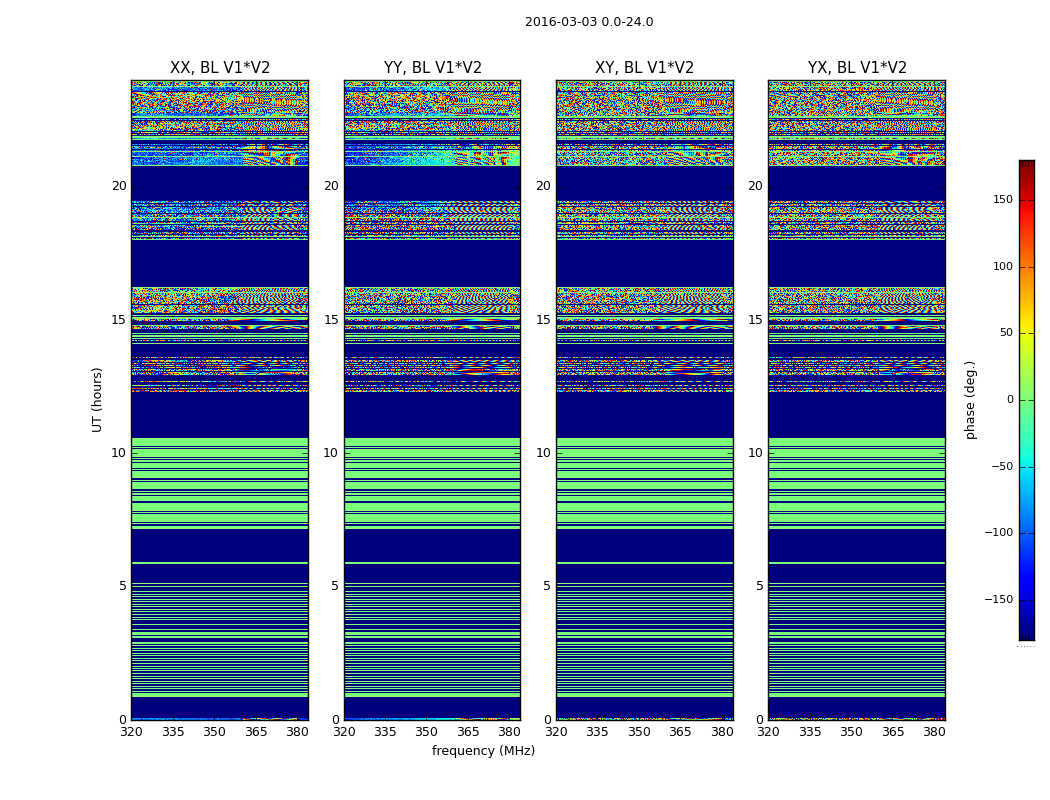Click the UT (hours) y-axis label
This screenshot has width=1050, height=800.
pyautogui.click(x=98, y=399)
